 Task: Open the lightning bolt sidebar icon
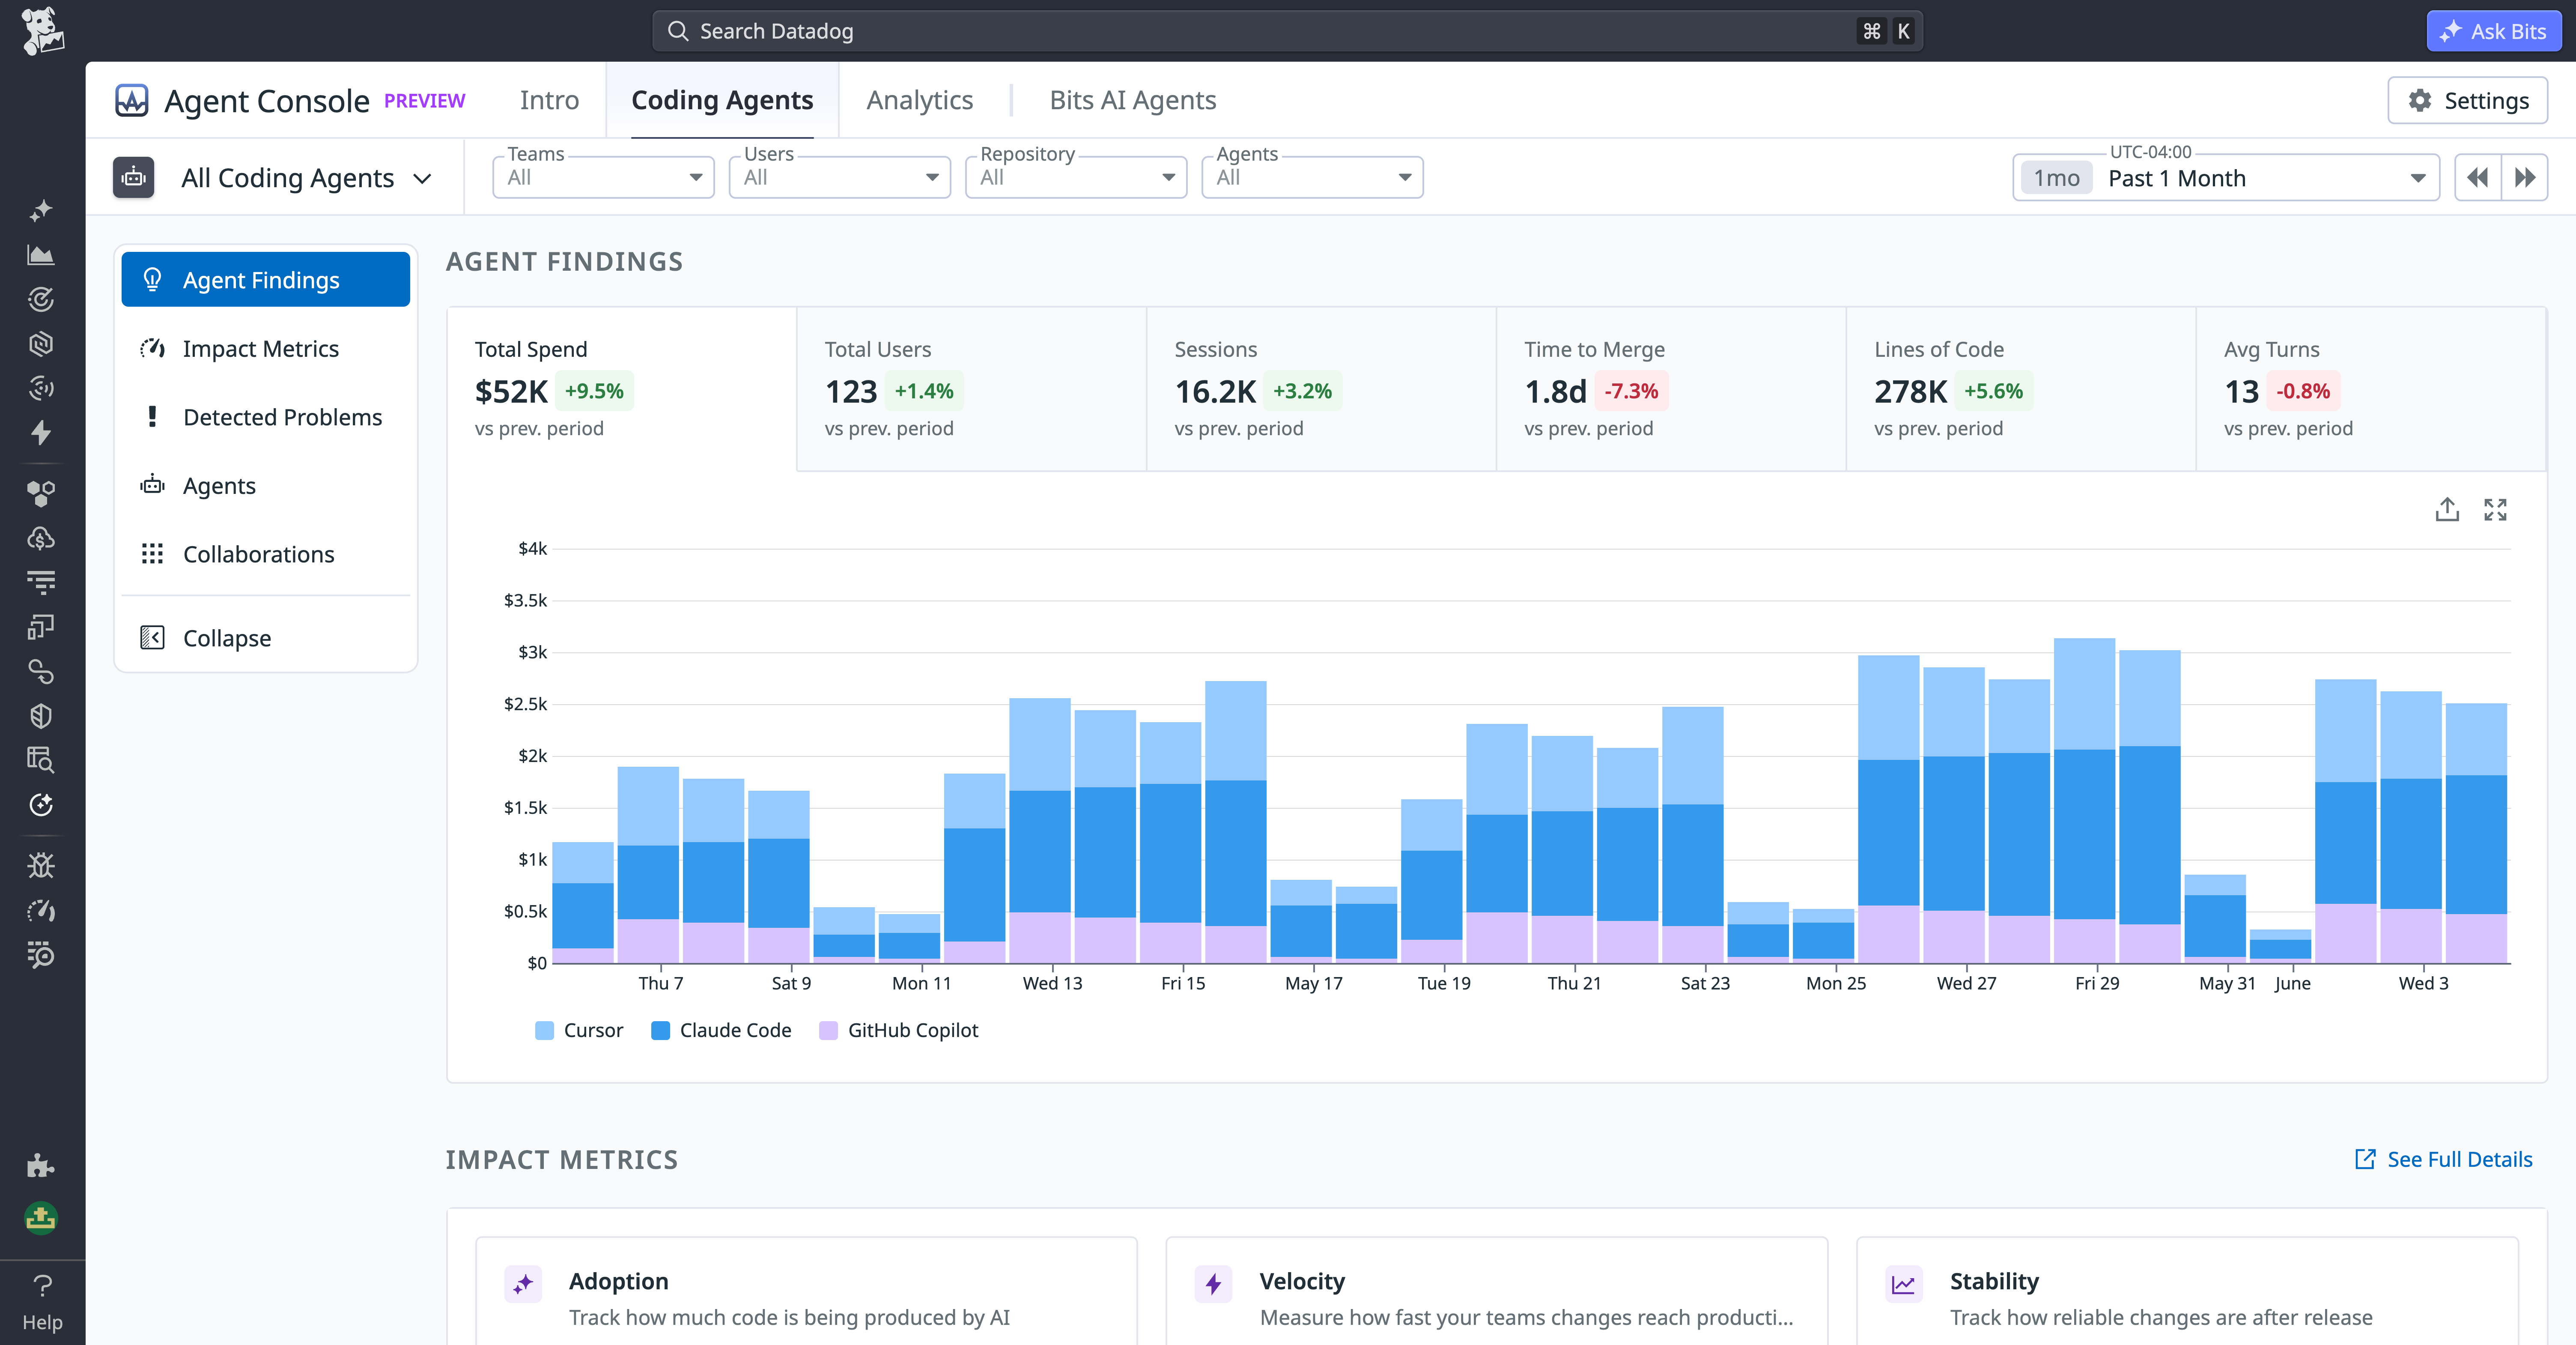click(41, 432)
